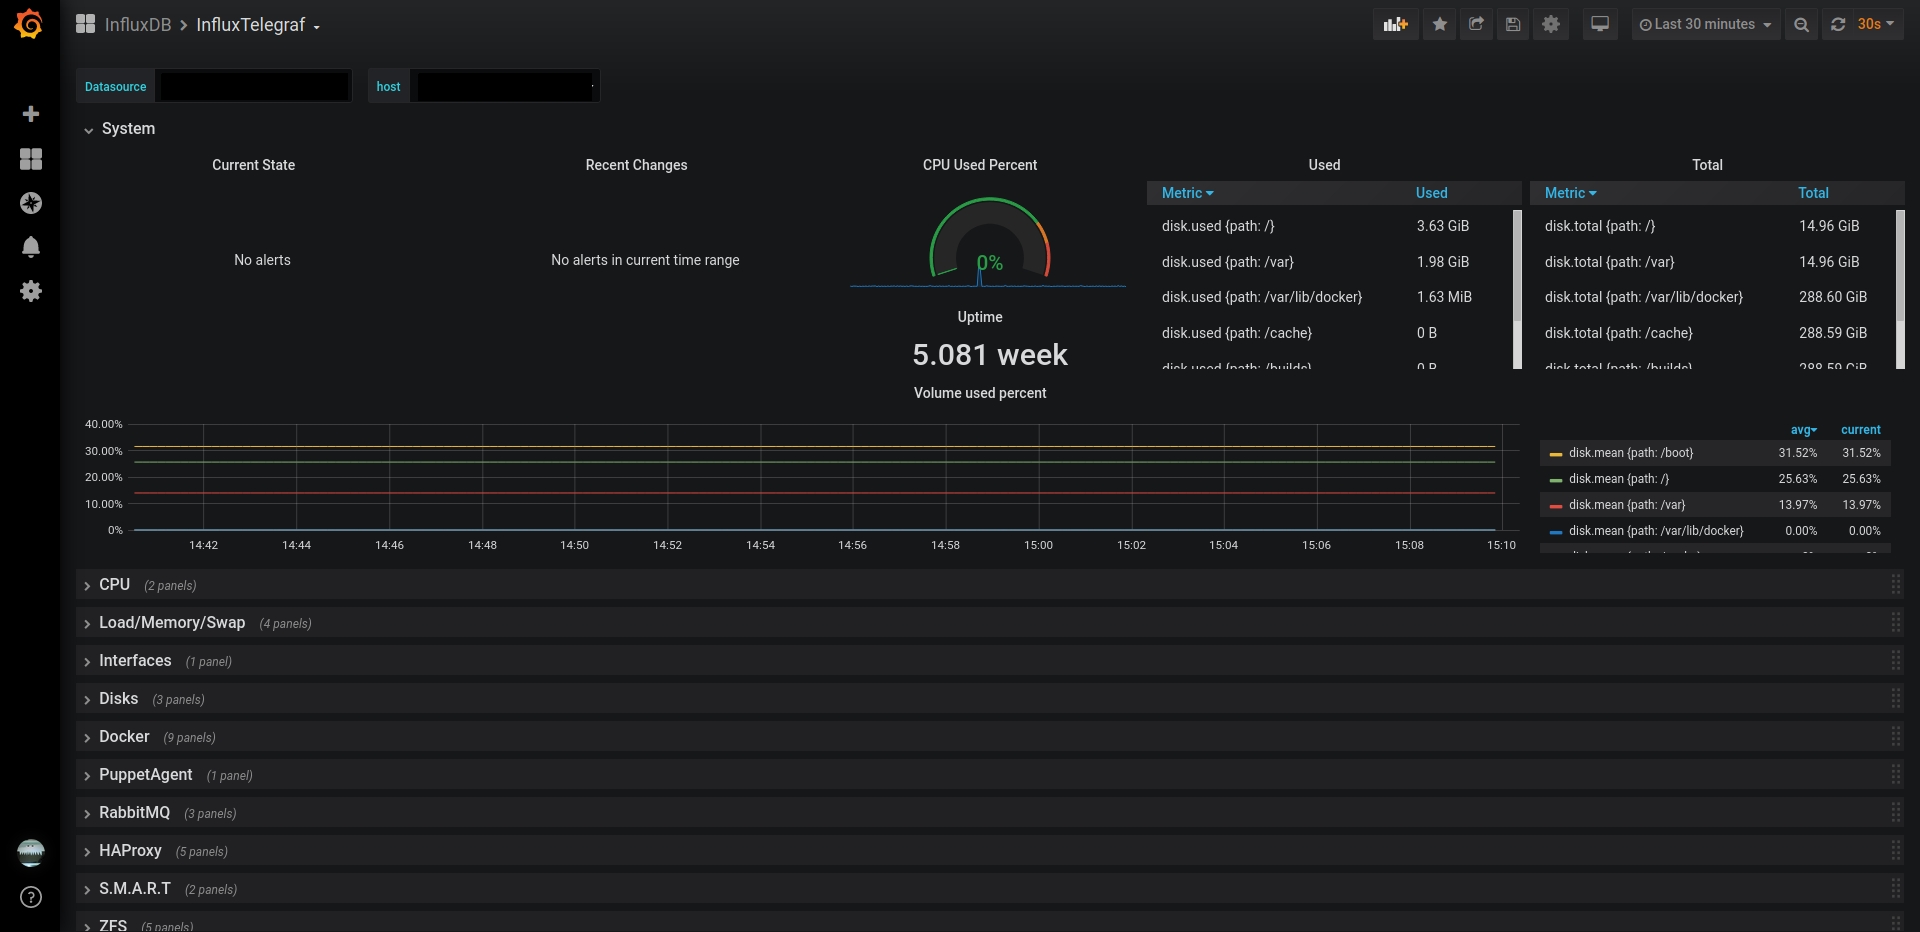This screenshot has height=932, width=1920.
Task: Open dashboard settings gear icon
Action: coord(1551,24)
